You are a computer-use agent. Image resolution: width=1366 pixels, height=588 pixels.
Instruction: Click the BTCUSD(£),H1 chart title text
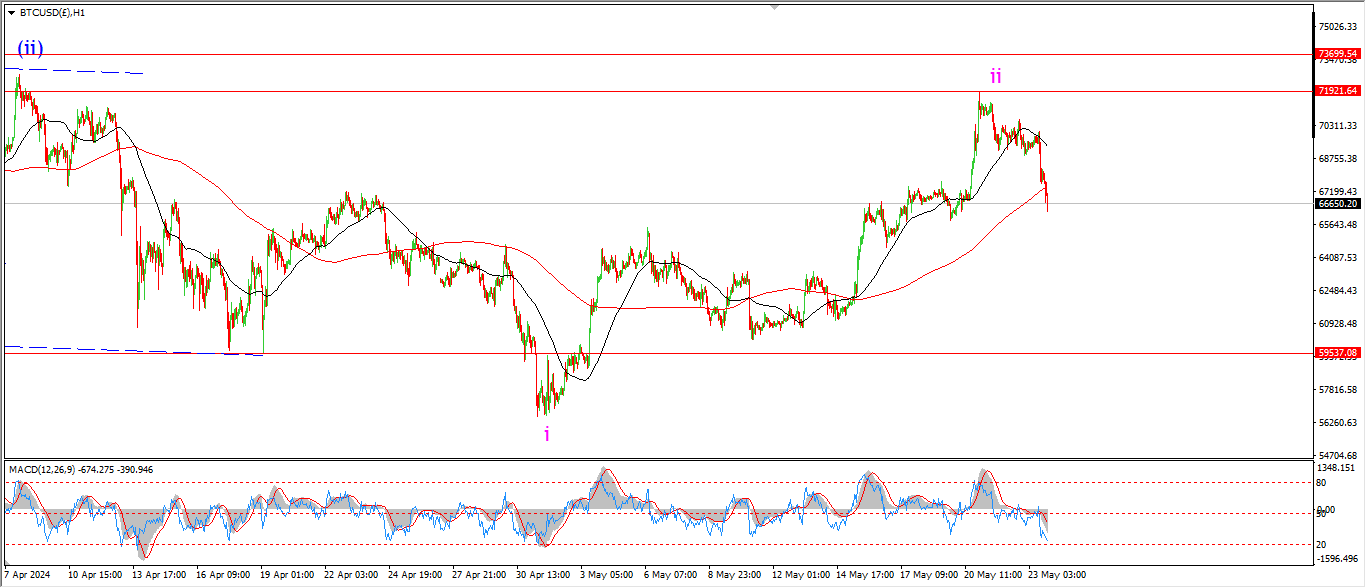tap(50, 12)
